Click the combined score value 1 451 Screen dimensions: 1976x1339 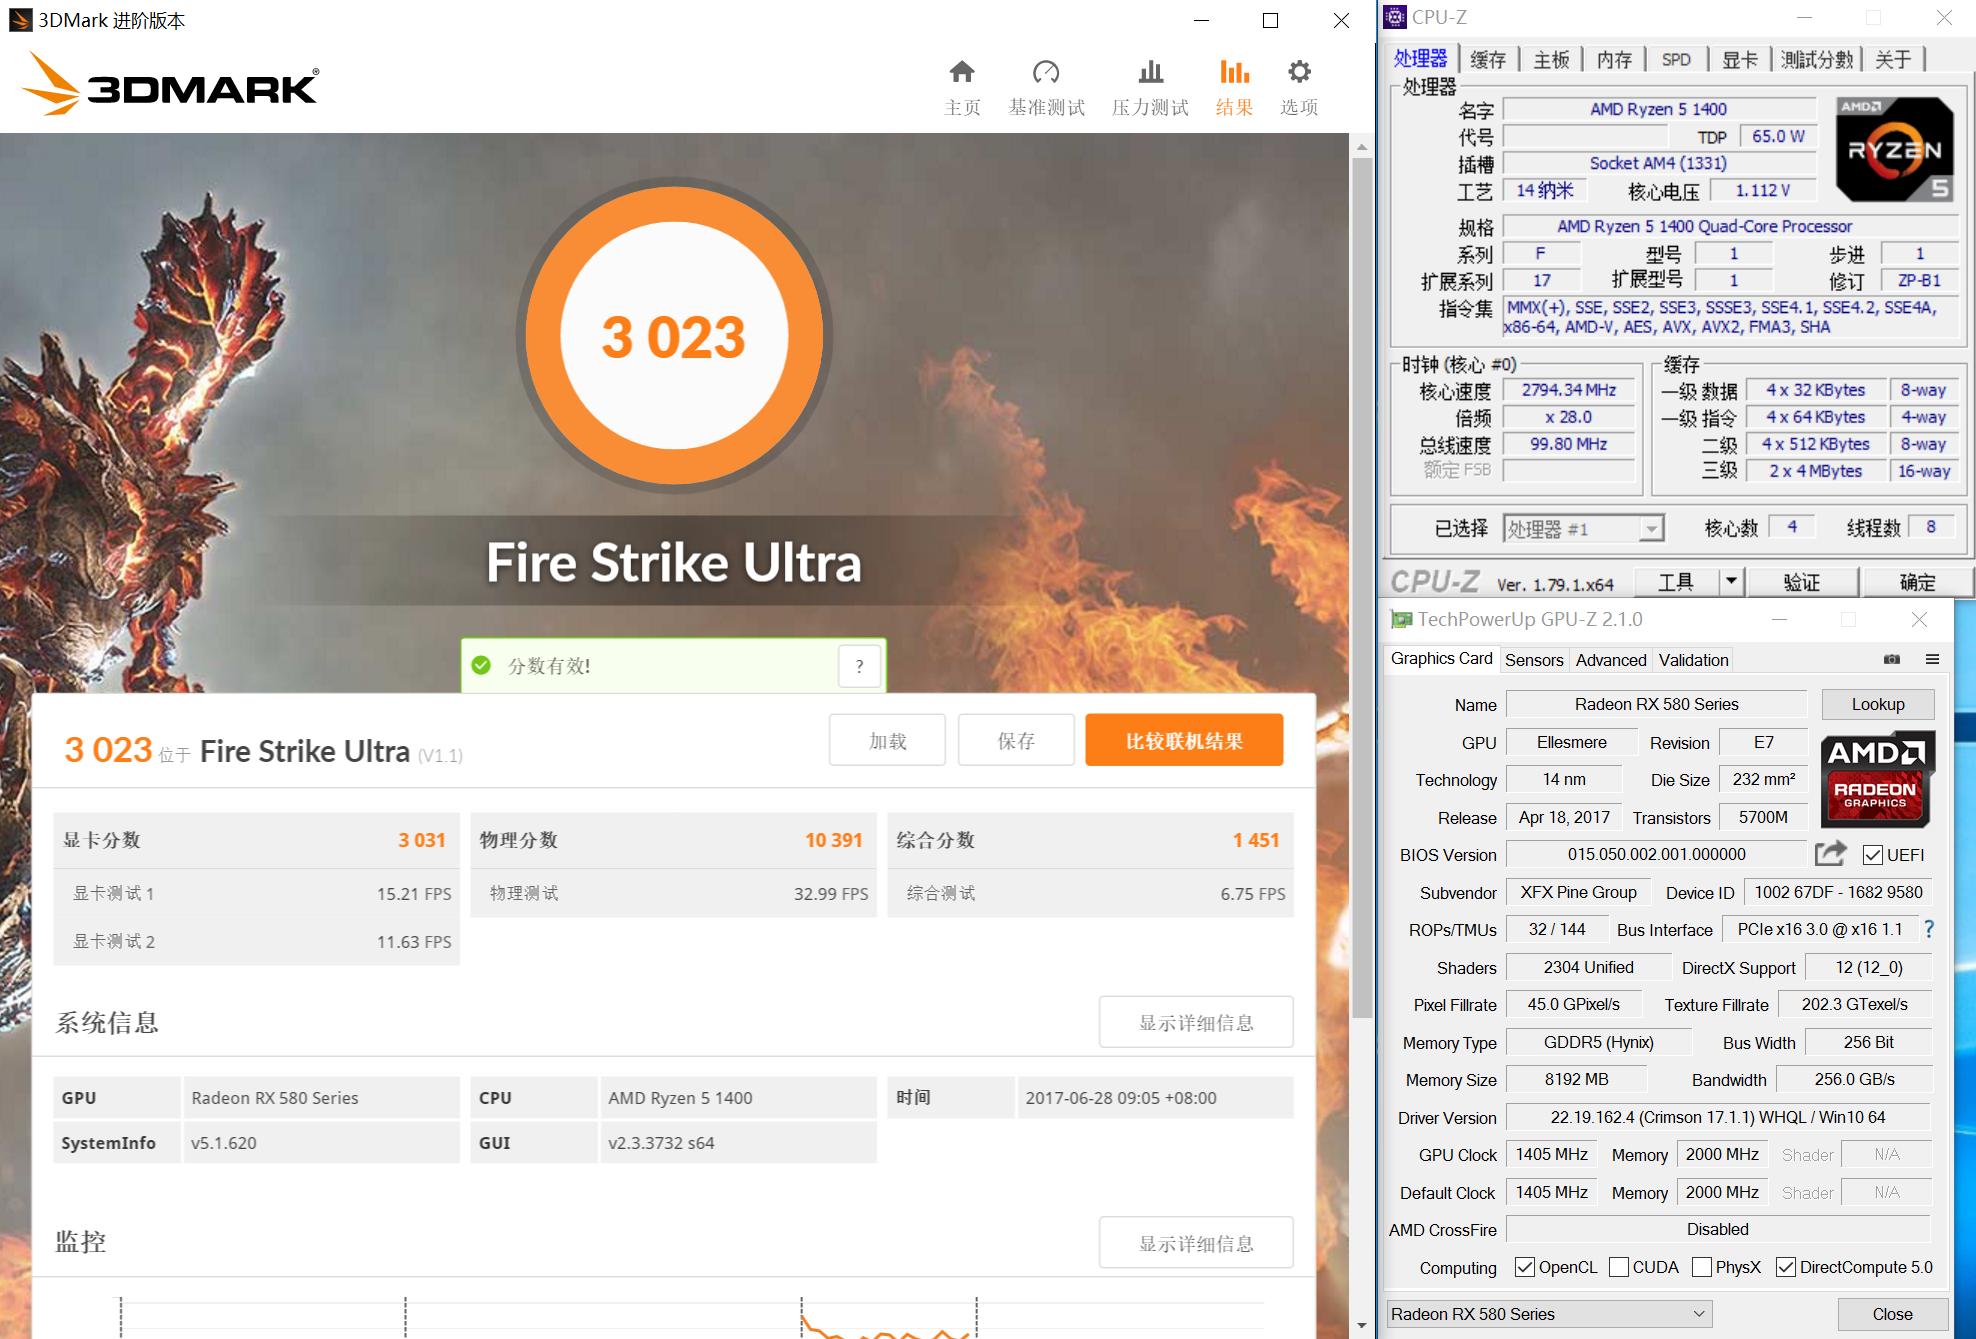click(1256, 840)
